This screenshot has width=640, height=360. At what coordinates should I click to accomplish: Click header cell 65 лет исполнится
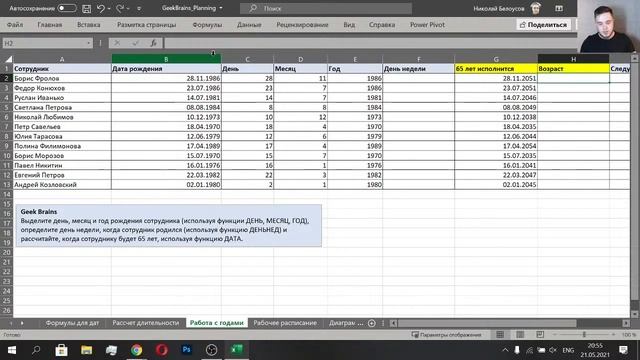[496, 69]
